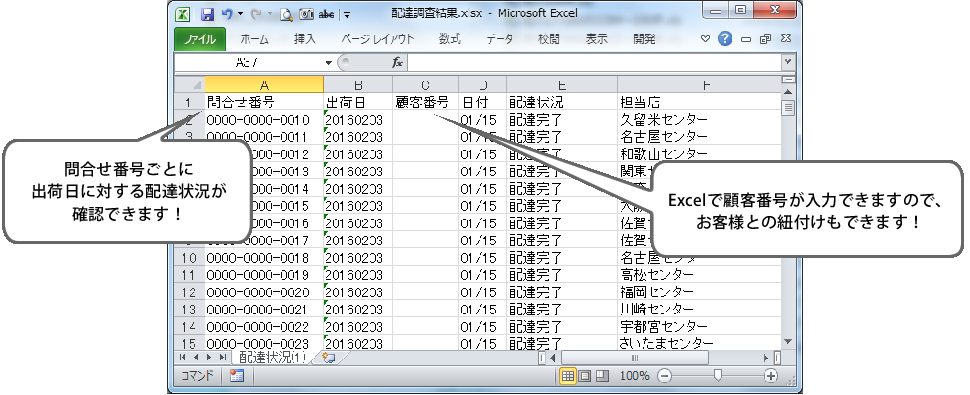Viewport: 970px width, 395px height.
Task: Click the fx Insert Function button
Action: tap(397, 62)
